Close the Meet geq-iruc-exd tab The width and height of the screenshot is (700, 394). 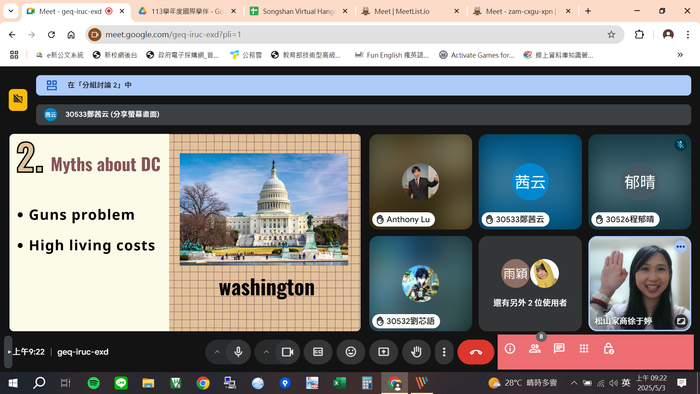(122, 11)
